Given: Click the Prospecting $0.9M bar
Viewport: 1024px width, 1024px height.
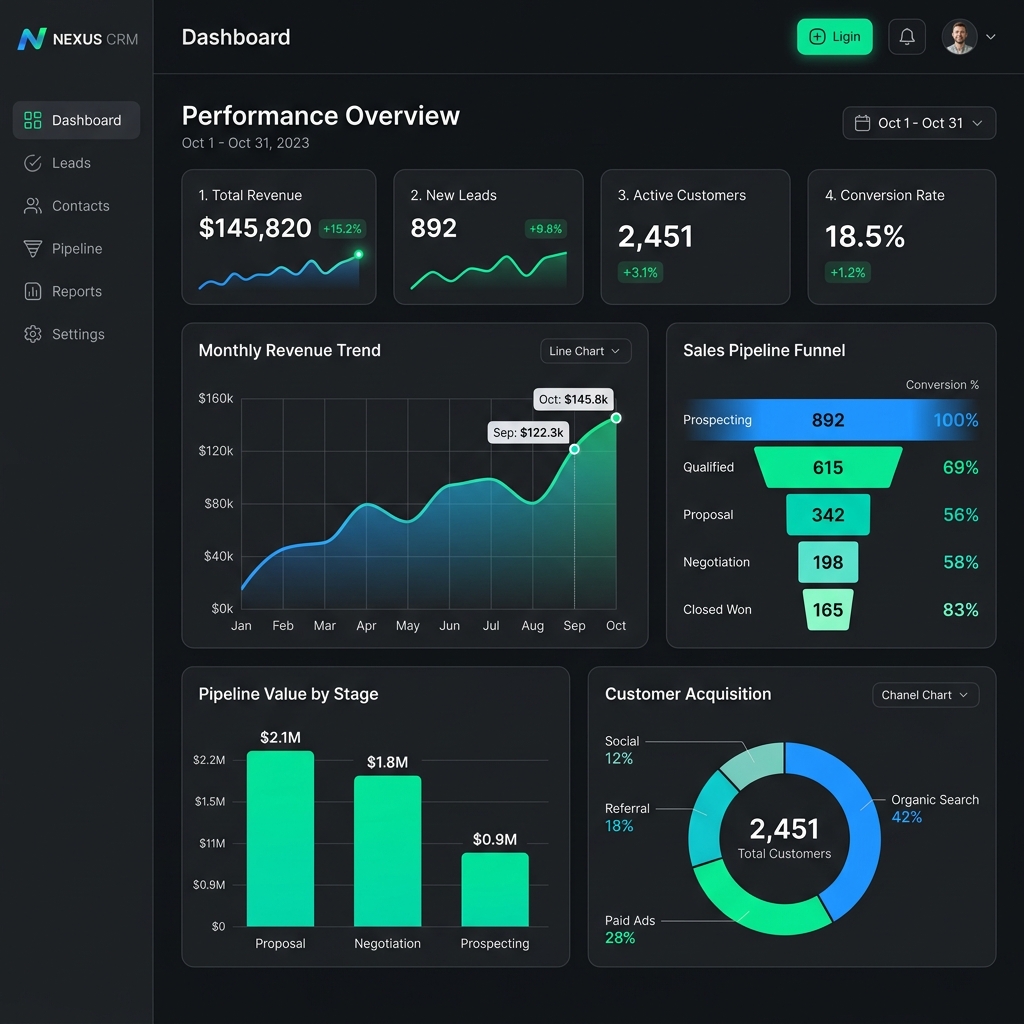Looking at the screenshot, I should coord(494,889).
